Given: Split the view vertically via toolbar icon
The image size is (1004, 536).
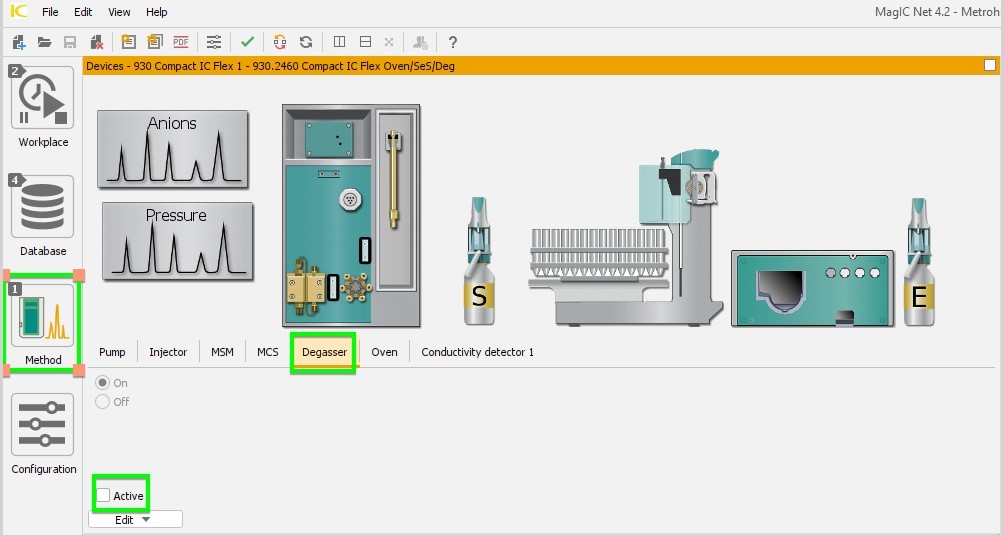Looking at the screenshot, I should tap(339, 42).
